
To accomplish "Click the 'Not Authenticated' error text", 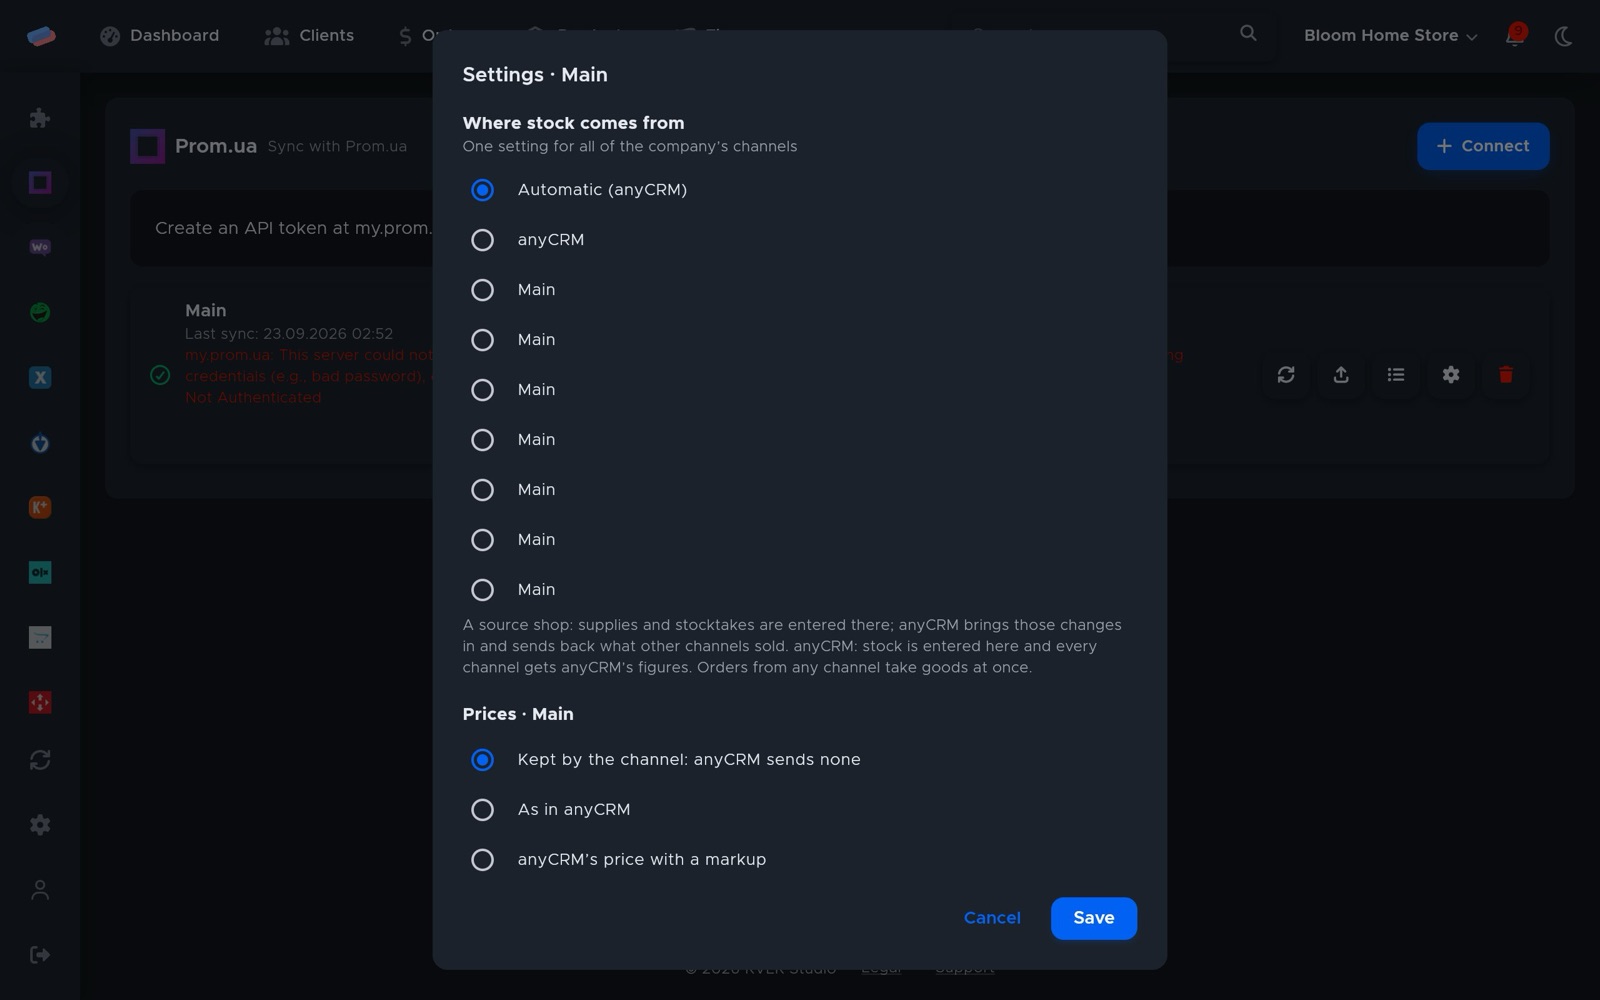I will (253, 398).
